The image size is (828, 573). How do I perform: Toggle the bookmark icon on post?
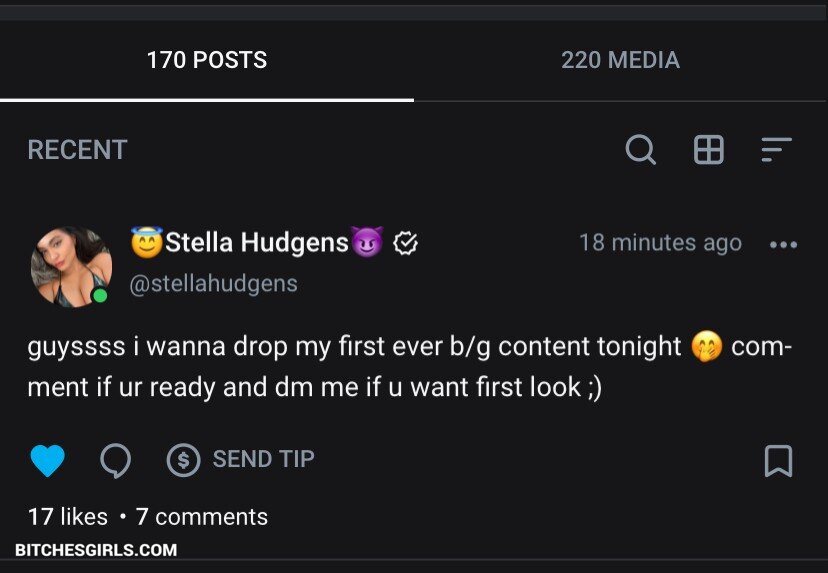(x=778, y=460)
